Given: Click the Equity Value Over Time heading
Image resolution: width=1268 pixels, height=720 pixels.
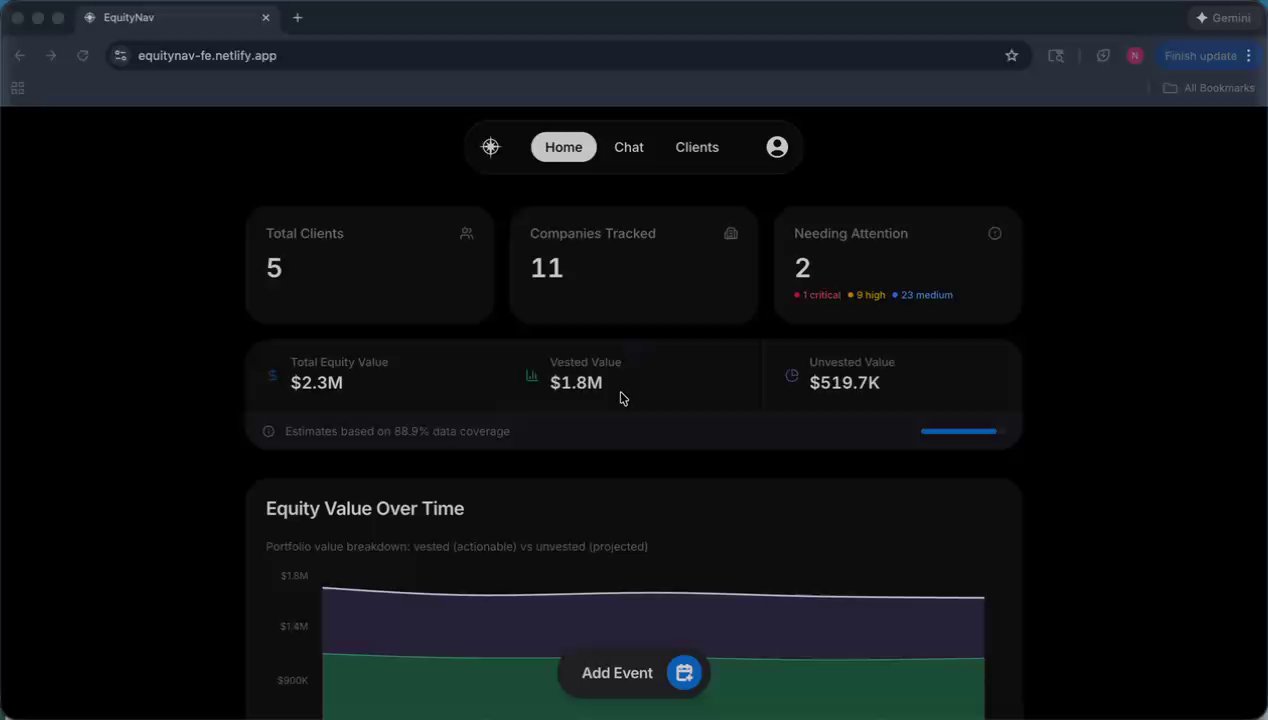Looking at the screenshot, I should tap(365, 509).
